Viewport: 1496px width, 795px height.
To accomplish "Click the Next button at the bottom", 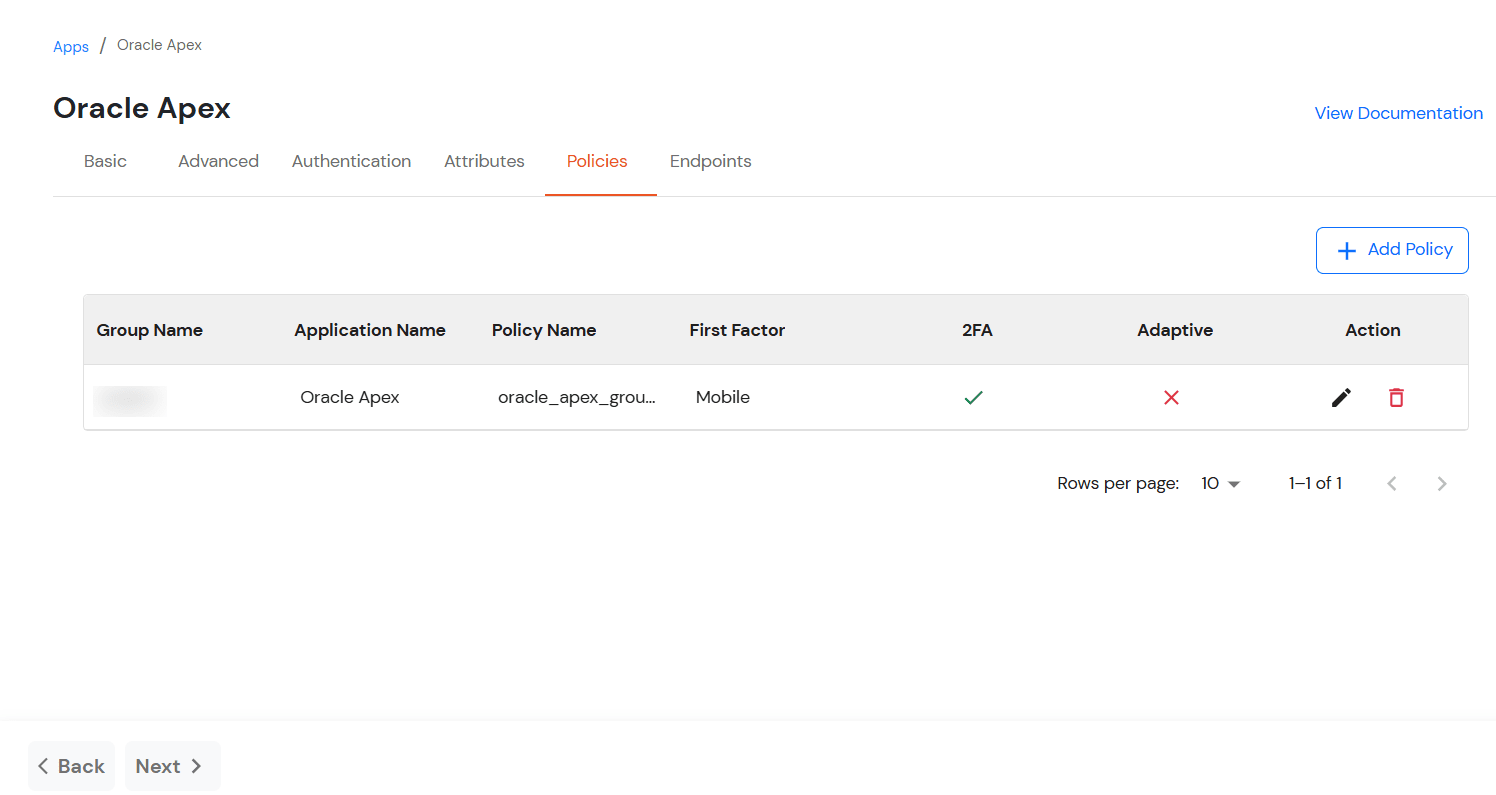I will (172, 766).
